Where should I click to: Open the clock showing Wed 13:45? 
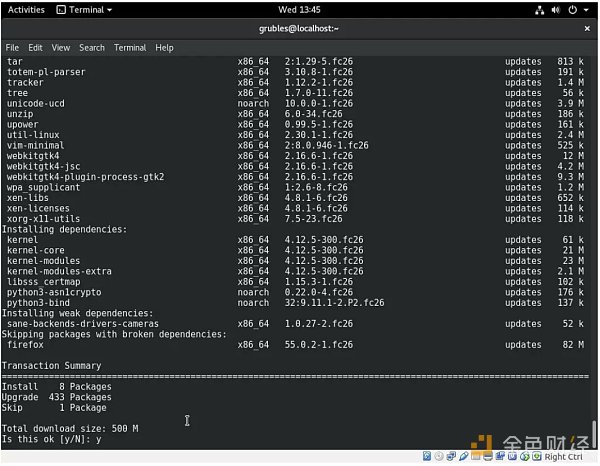click(299, 9)
